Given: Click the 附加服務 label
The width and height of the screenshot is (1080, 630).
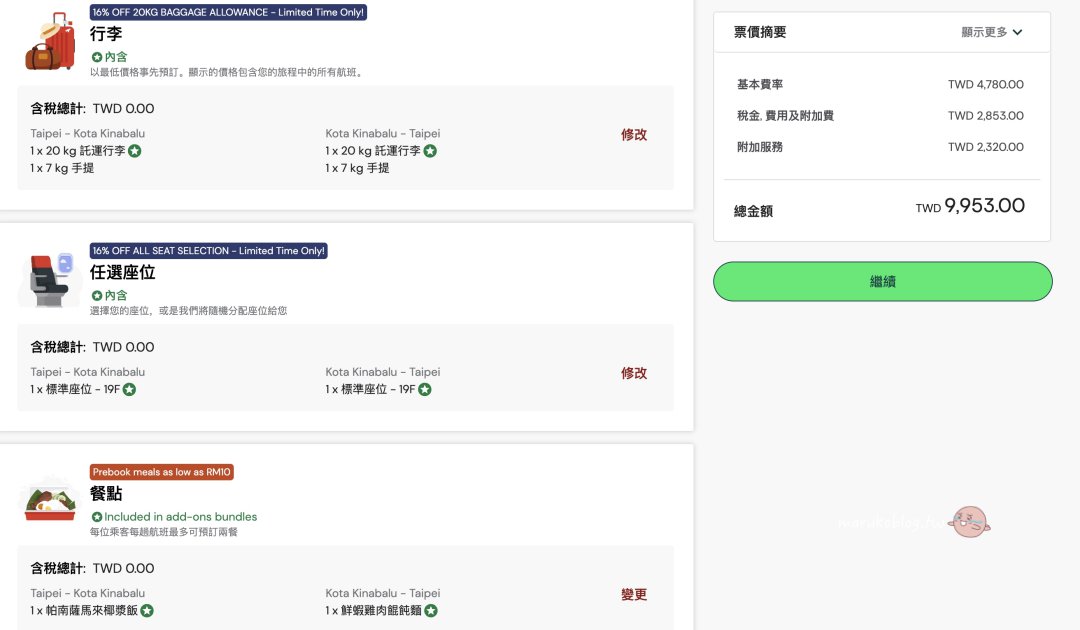Looking at the screenshot, I should pos(760,147).
